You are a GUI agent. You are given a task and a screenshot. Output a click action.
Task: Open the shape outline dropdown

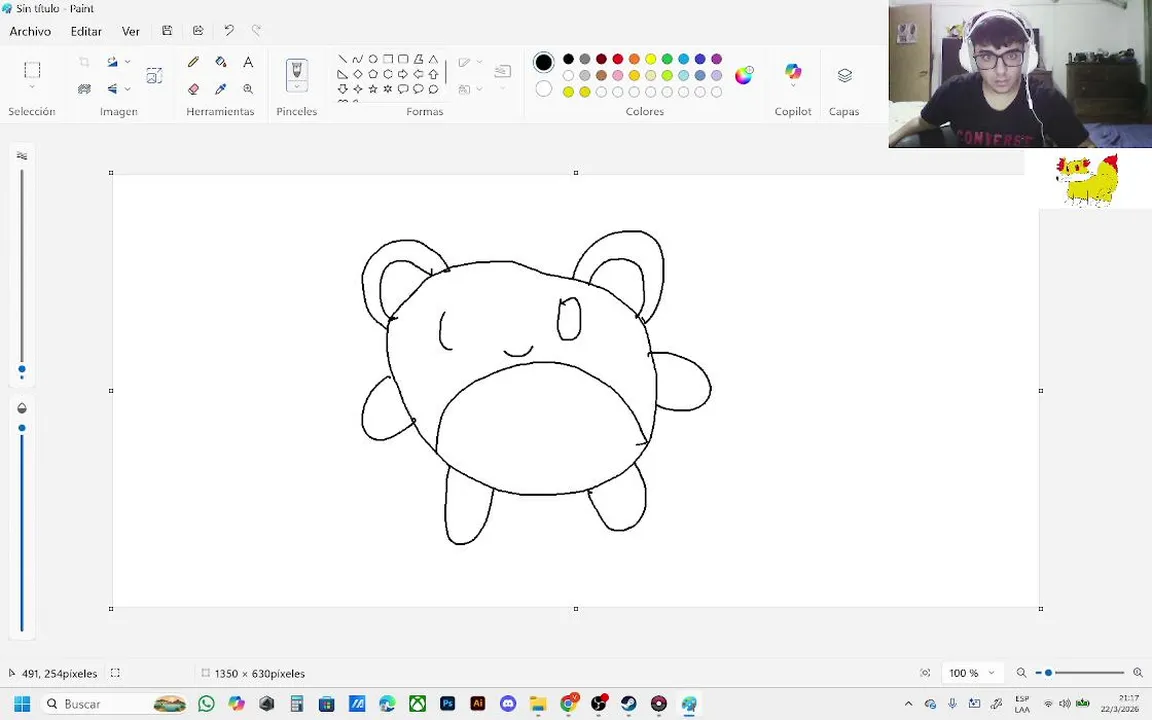coord(480,62)
